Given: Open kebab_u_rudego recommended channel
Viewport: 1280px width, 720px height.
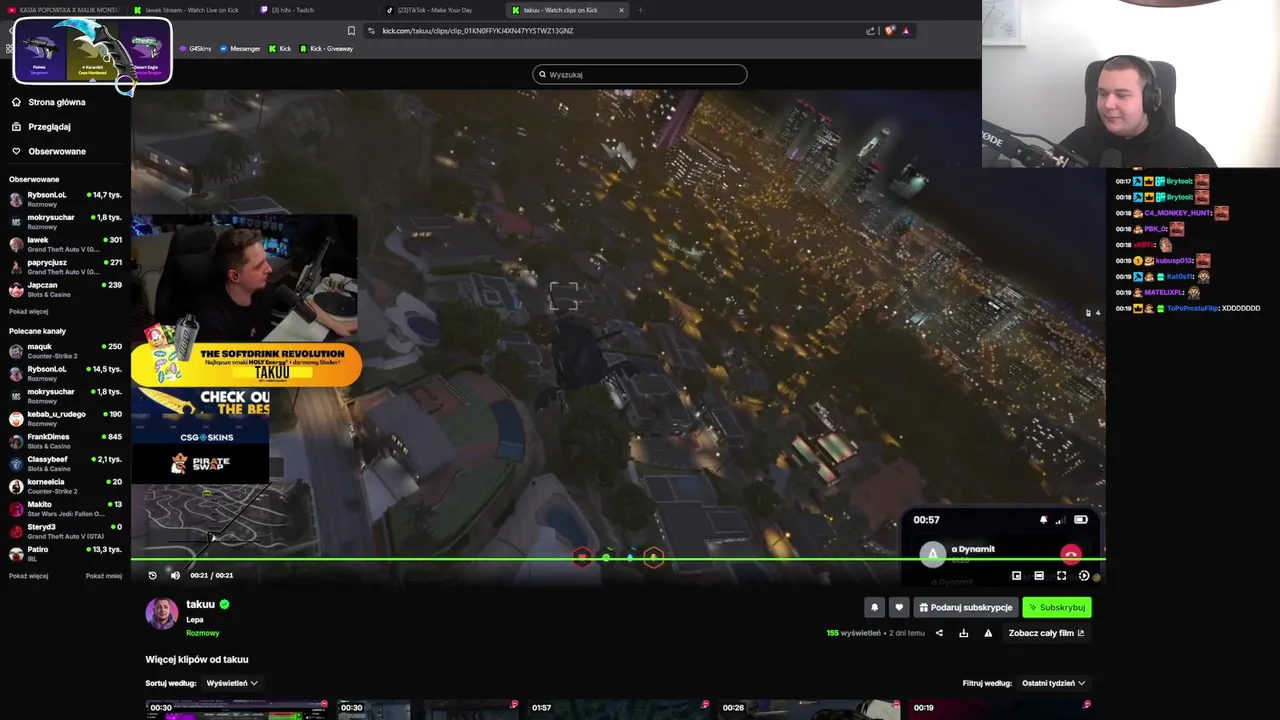Looking at the screenshot, I should (x=66, y=418).
